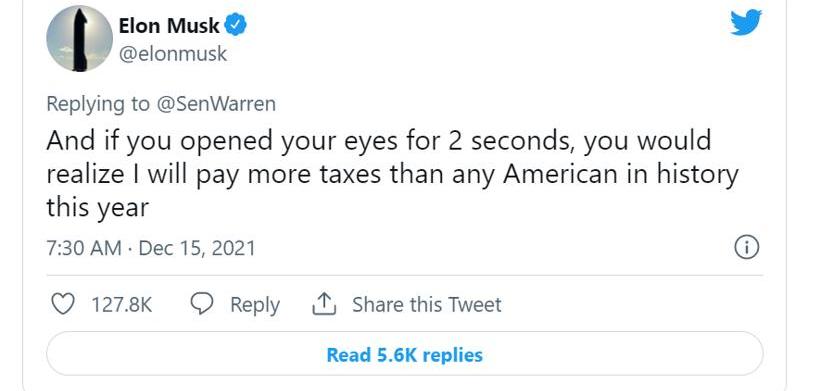Click the 127.8K likes count
Screen dimensions: 820x391
tap(122, 305)
